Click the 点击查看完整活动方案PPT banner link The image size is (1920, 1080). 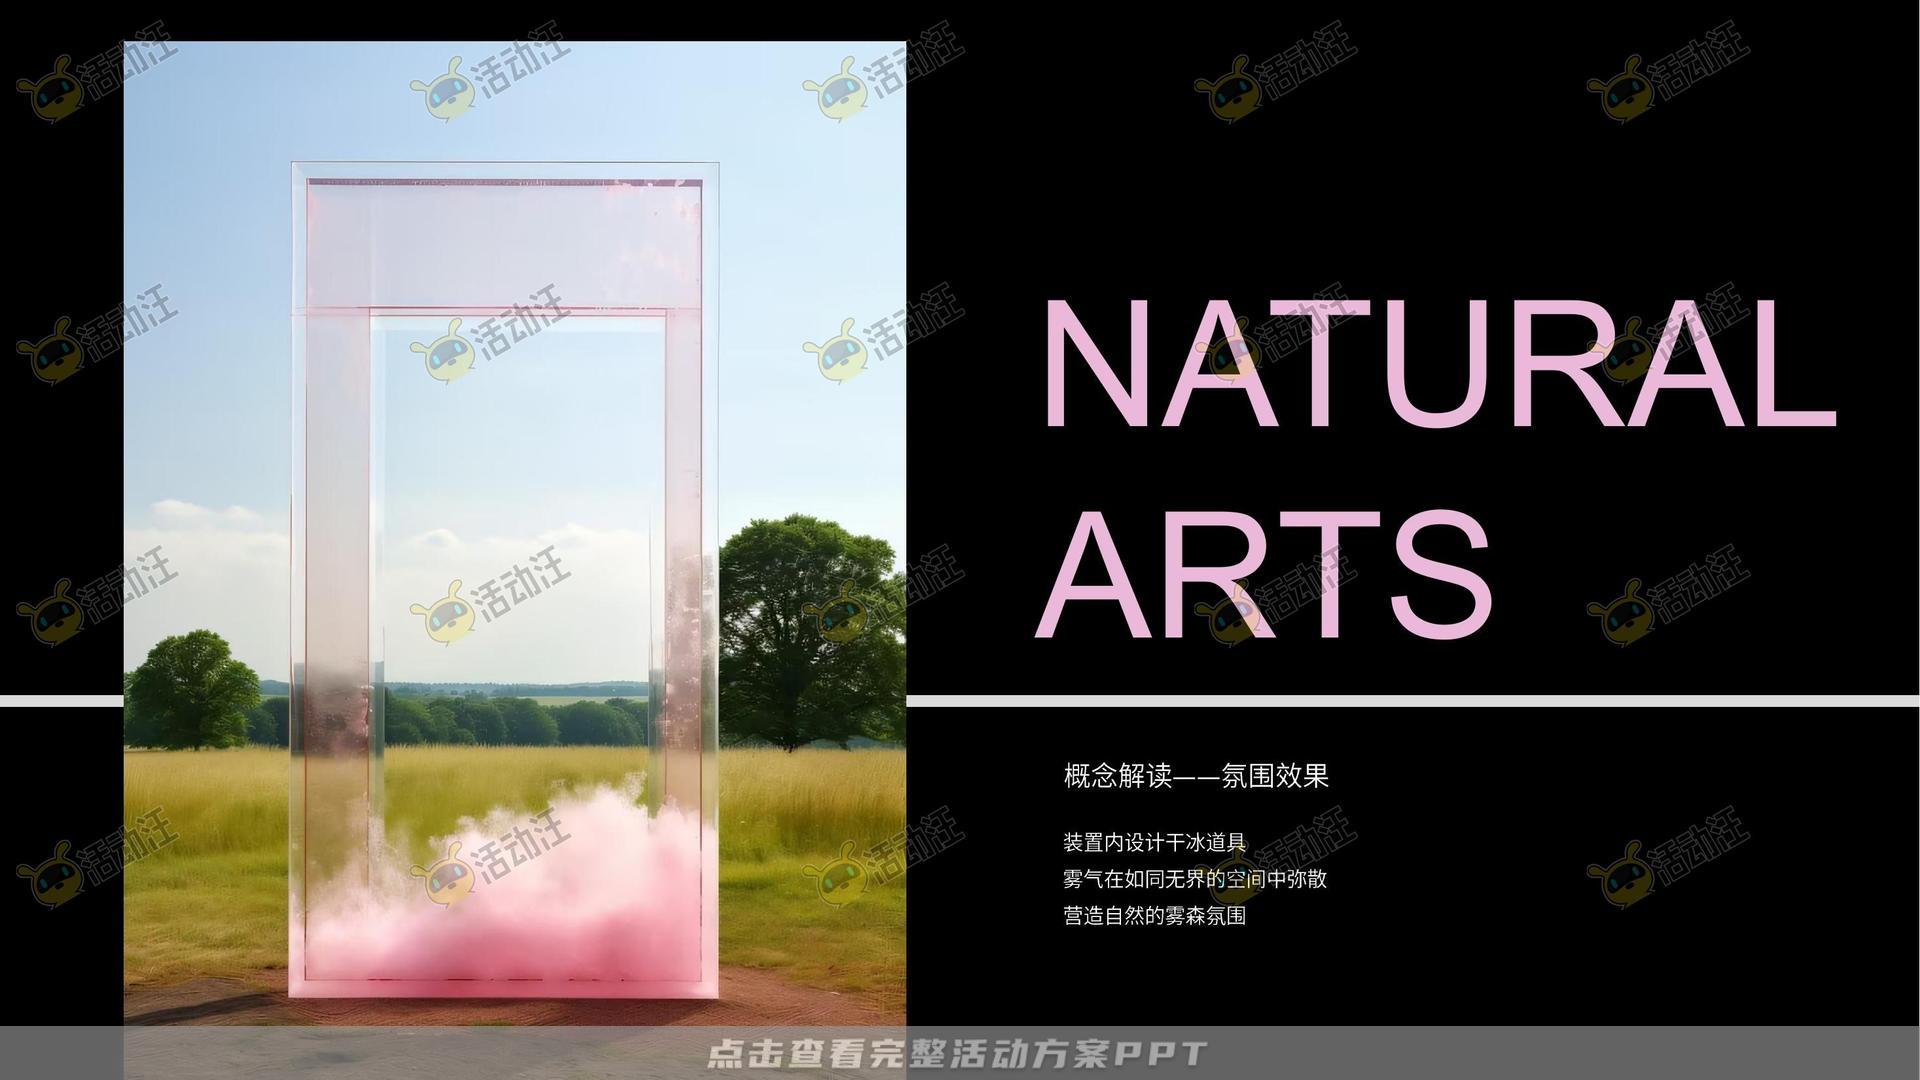(957, 1053)
